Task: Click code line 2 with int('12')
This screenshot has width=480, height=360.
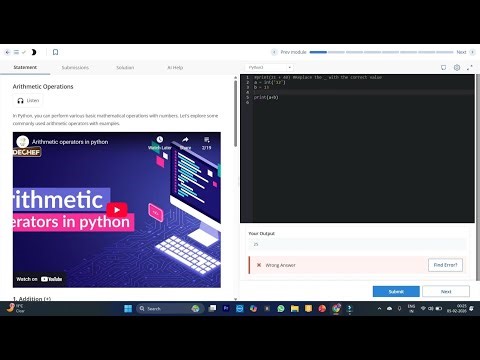Action: coord(270,82)
